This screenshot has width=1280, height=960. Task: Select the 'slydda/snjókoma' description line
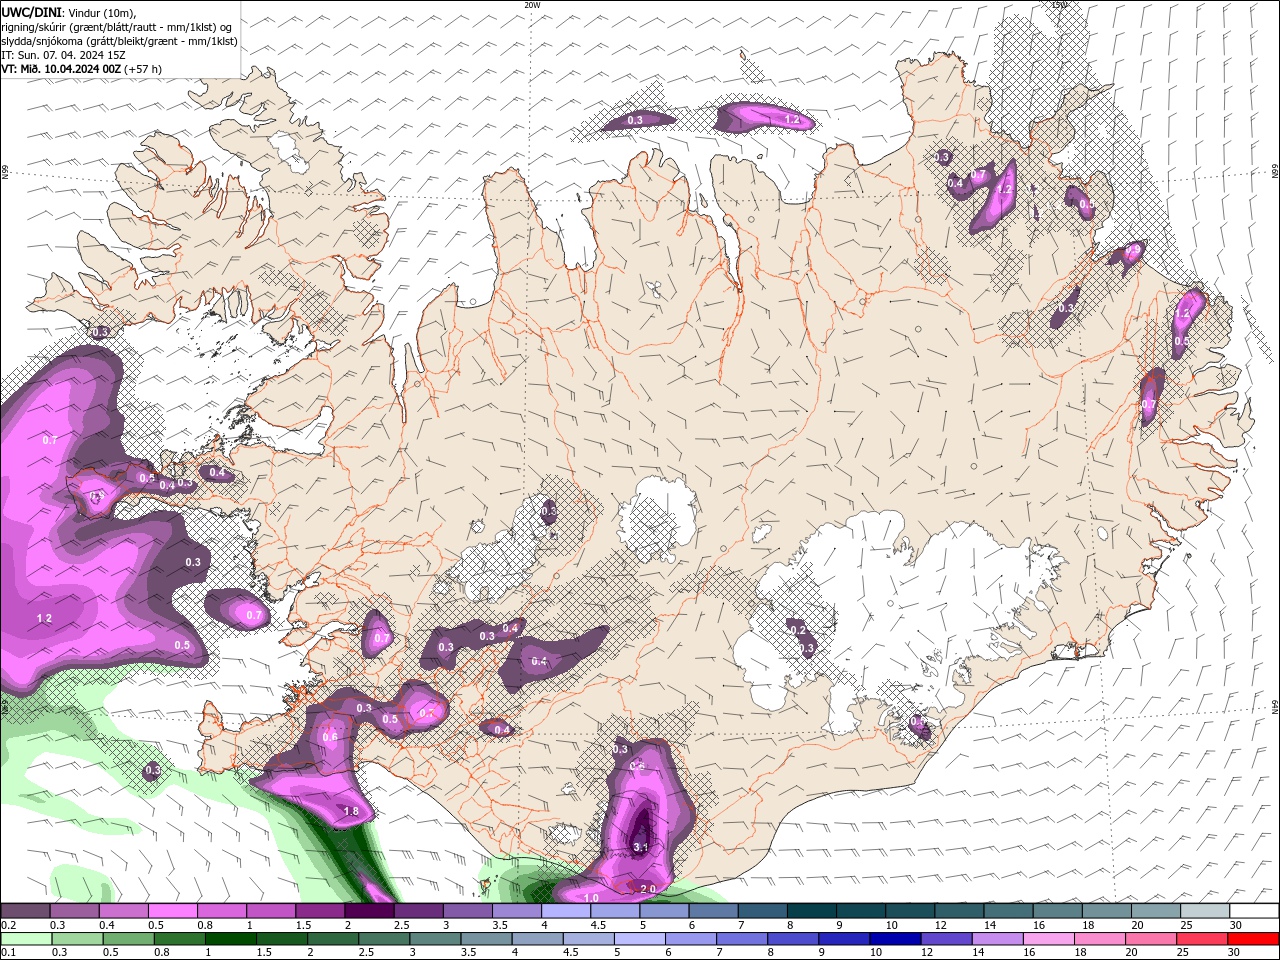119,41
